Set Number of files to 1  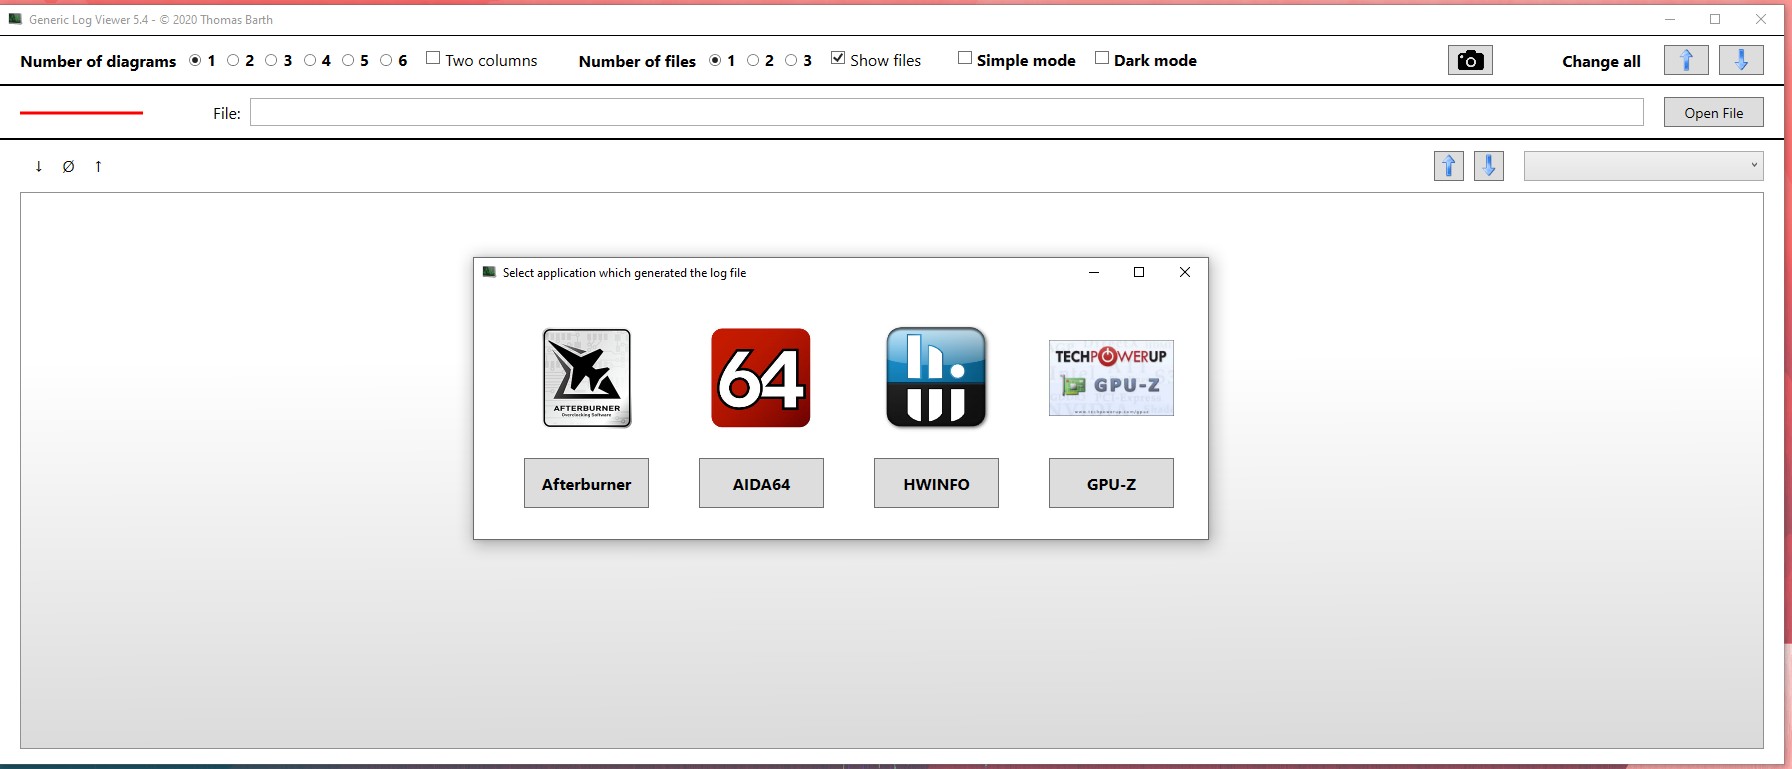click(715, 61)
